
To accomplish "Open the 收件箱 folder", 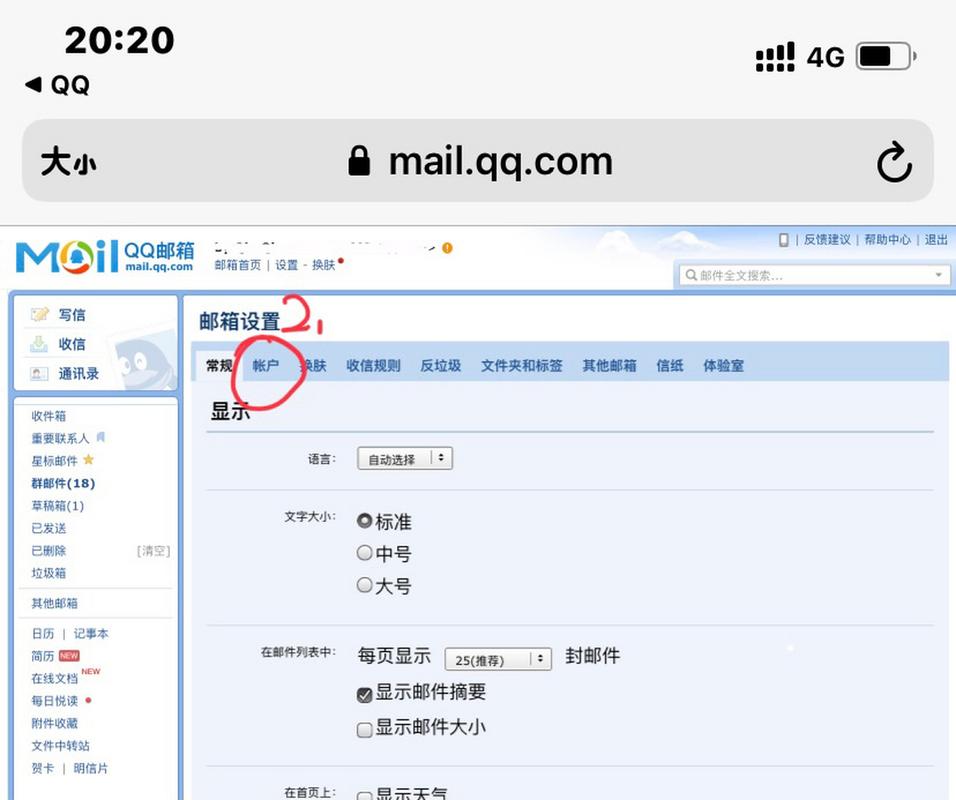I will [49, 416].
